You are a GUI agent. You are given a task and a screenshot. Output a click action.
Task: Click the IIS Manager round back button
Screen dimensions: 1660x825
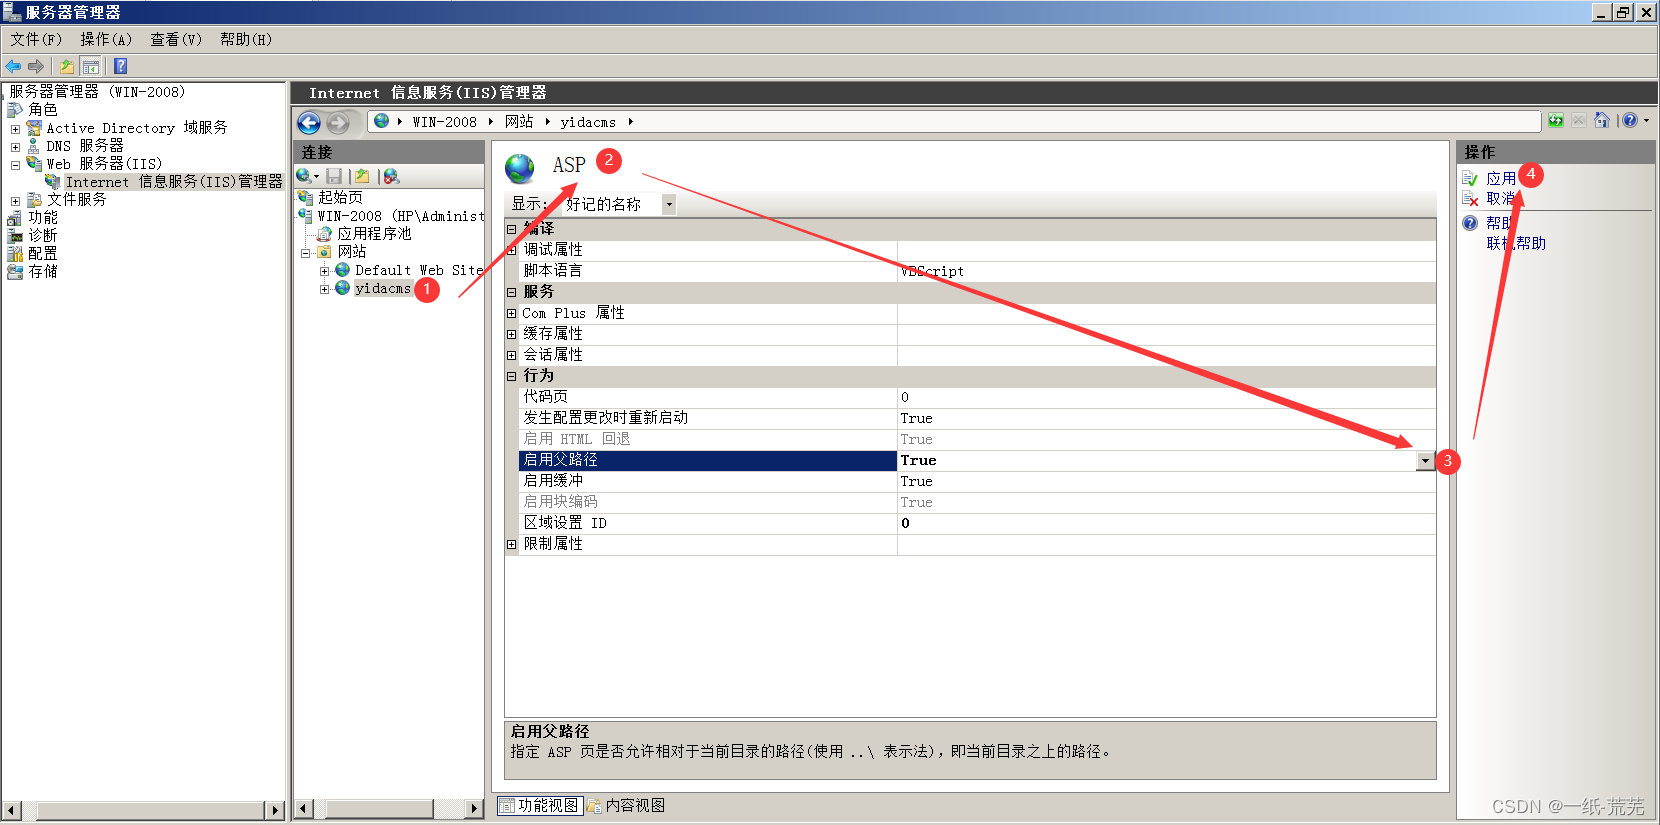309,123
